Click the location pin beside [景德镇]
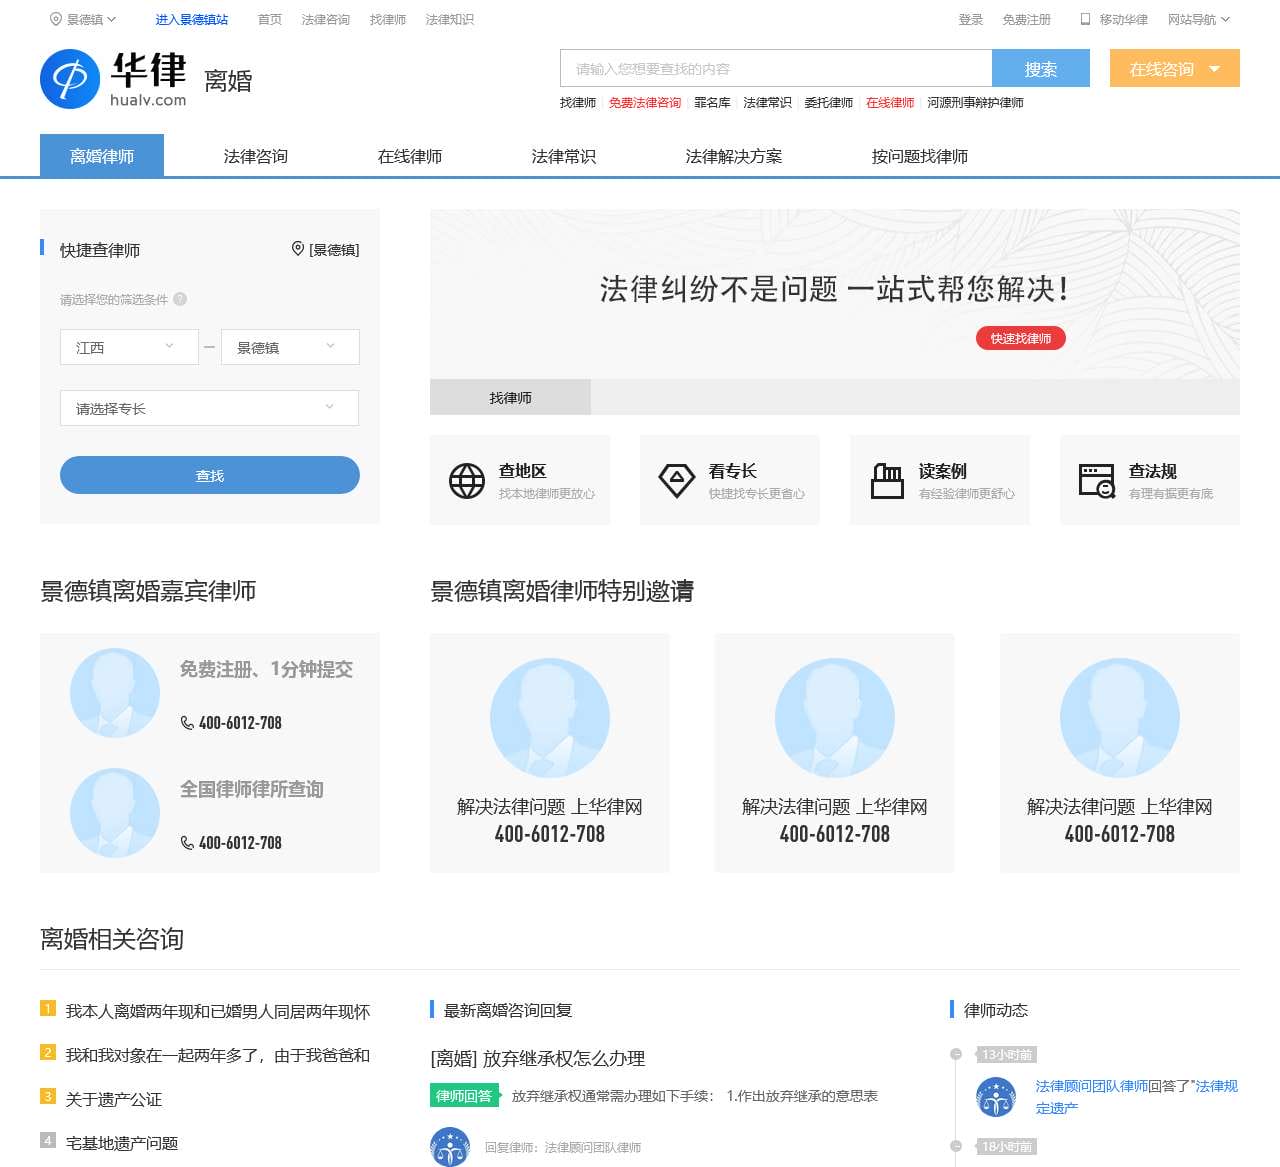 pos(297,249)
